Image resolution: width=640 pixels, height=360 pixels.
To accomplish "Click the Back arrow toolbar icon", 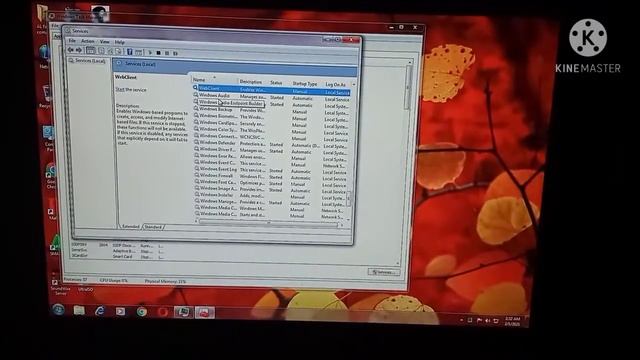I will tap(71, 50).
